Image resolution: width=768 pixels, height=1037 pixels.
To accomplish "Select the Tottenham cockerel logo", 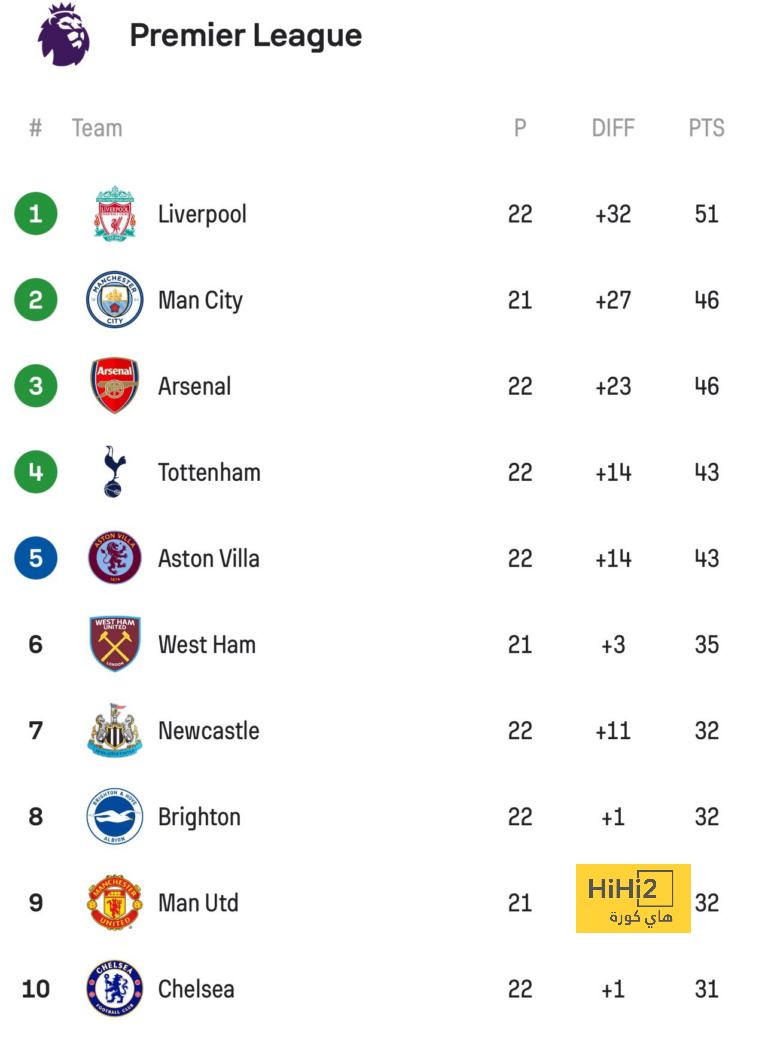I will point(114,472).
